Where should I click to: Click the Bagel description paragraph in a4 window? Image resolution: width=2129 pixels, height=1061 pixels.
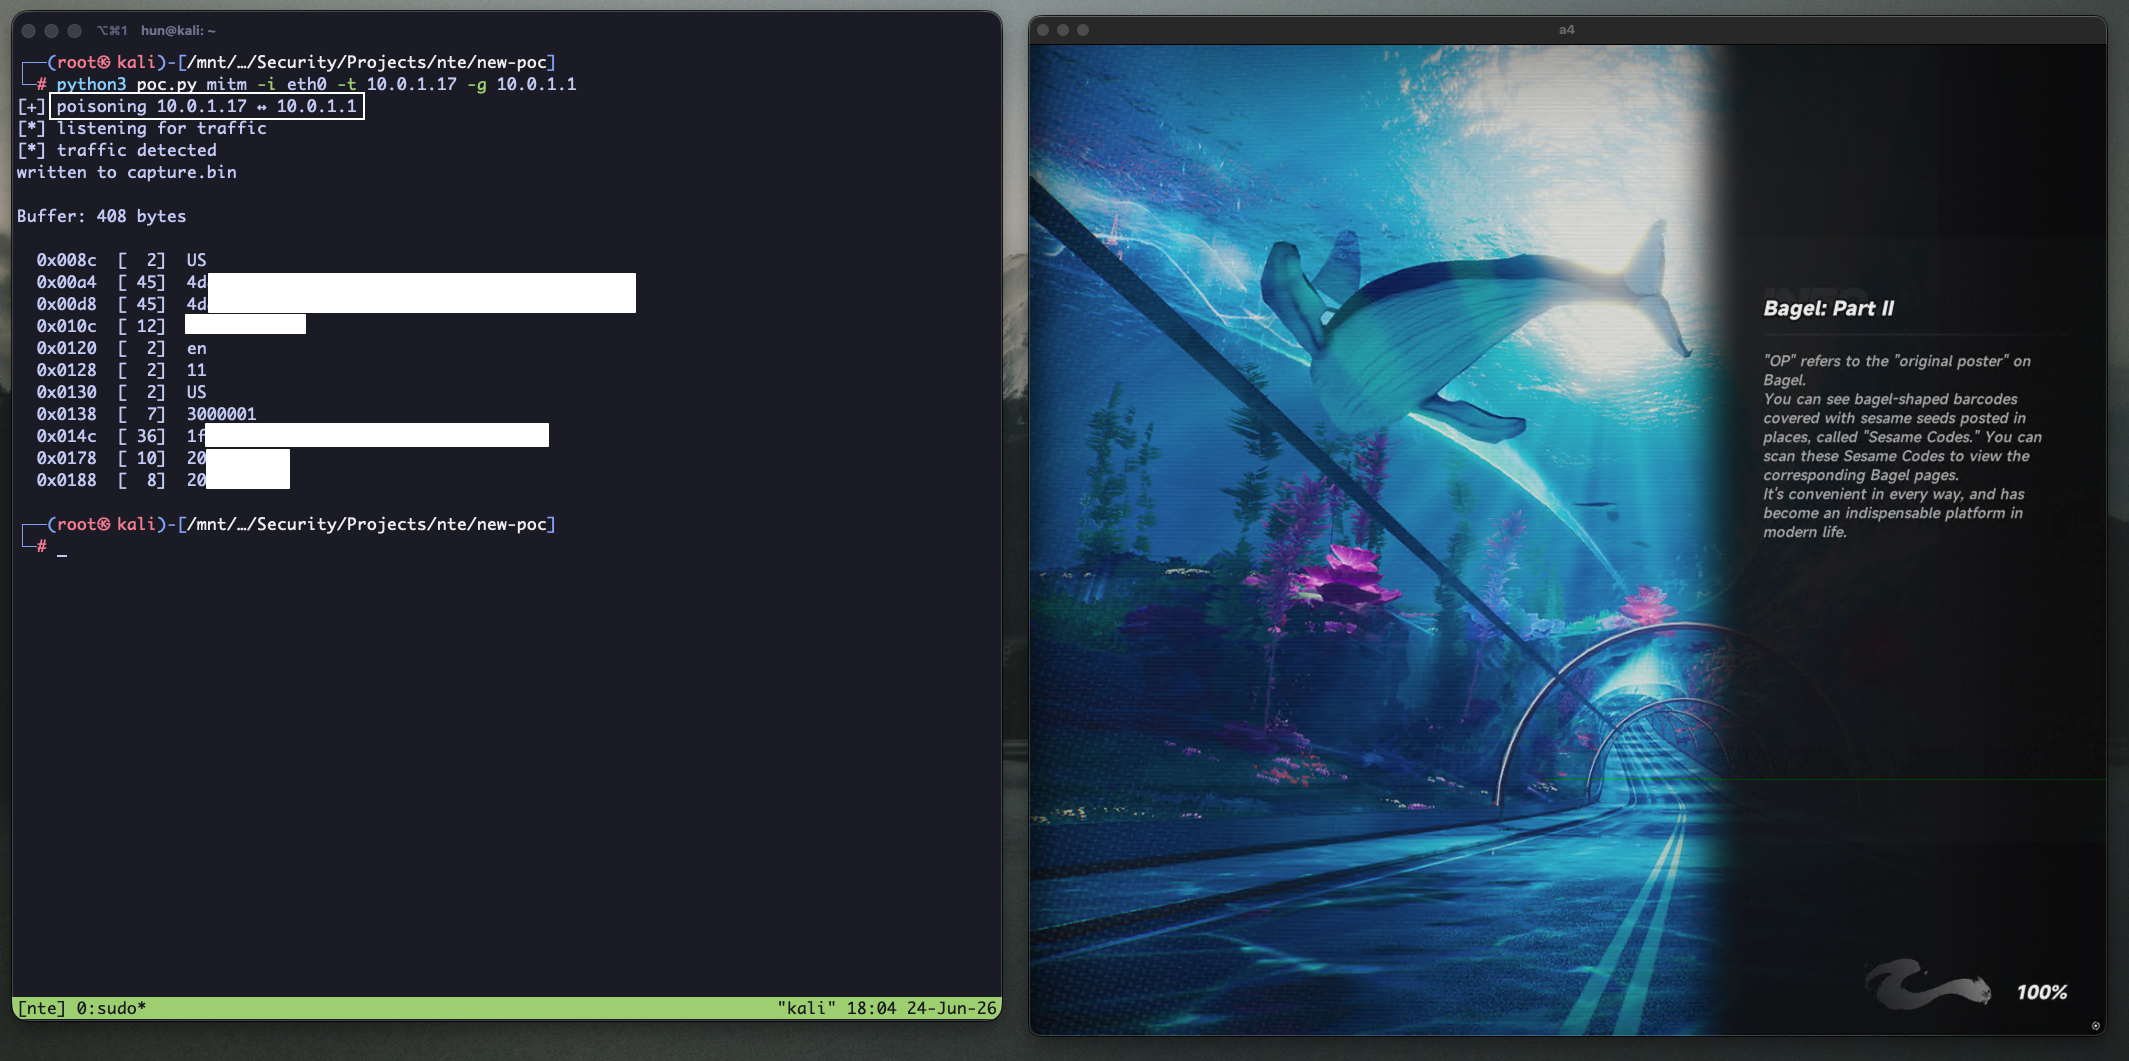click(x=1902, y=446)
